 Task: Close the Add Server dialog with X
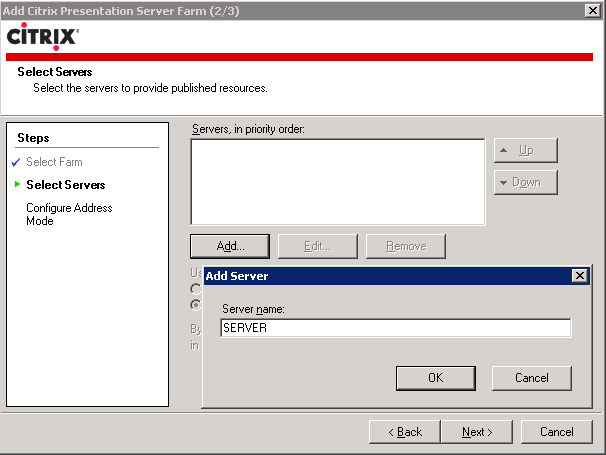coord(580,276)
